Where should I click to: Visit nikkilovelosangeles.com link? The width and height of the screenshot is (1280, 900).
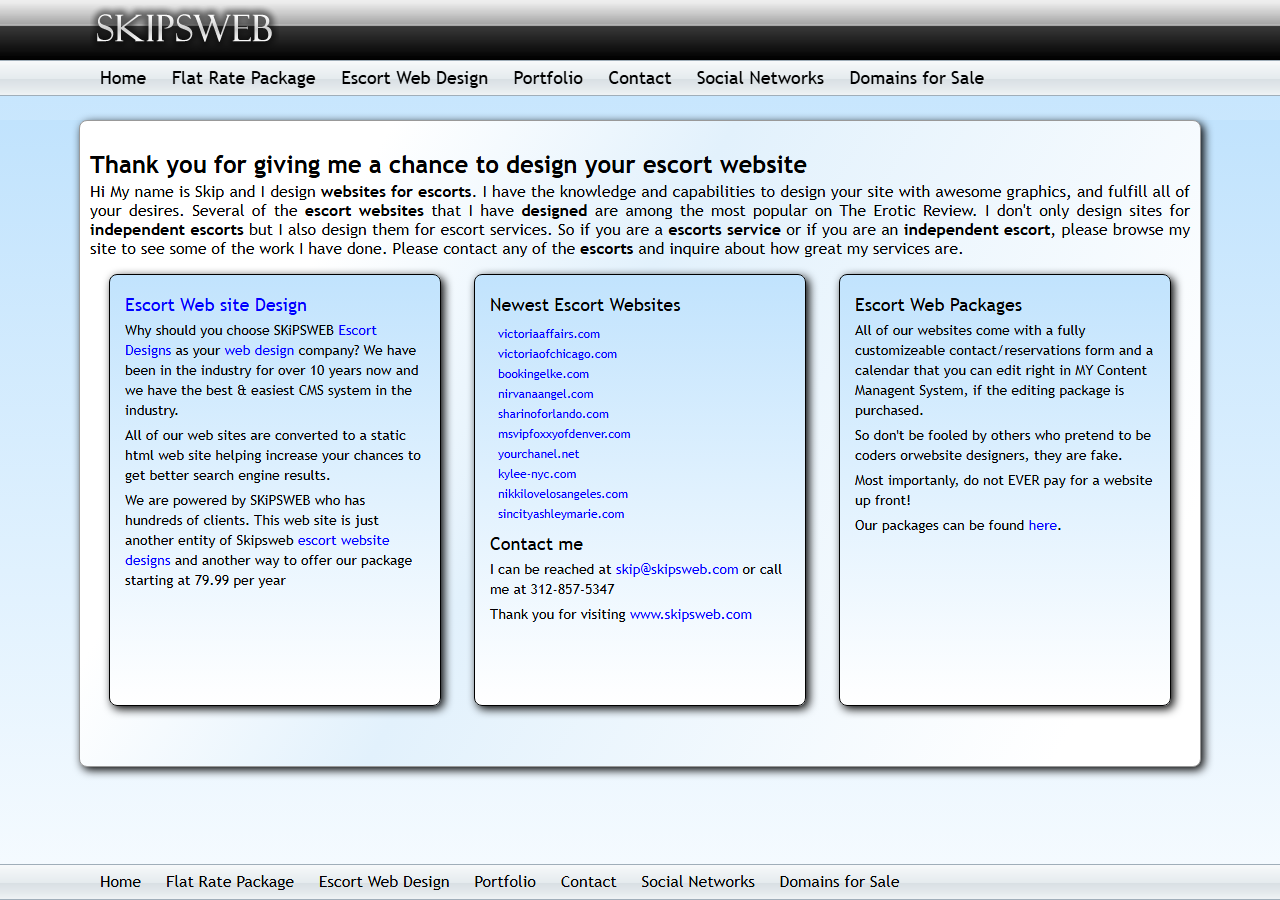click(x=563, y=494)
